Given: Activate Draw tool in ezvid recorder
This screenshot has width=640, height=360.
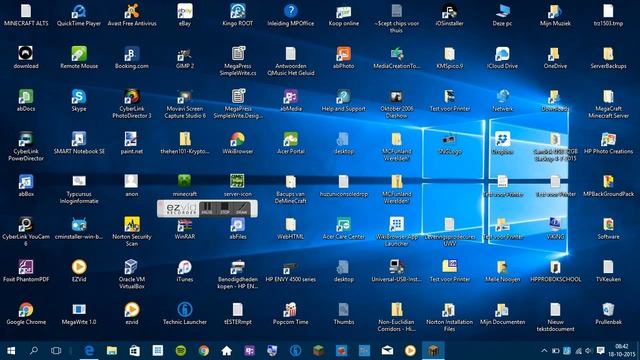Looking at the screenshot, I should click(242, 208).
